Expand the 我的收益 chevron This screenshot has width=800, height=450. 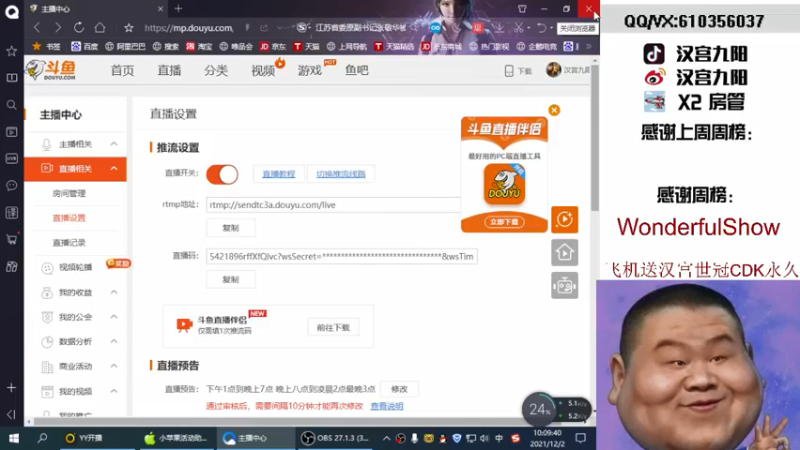pyautogui.click(x=114, y=292)
